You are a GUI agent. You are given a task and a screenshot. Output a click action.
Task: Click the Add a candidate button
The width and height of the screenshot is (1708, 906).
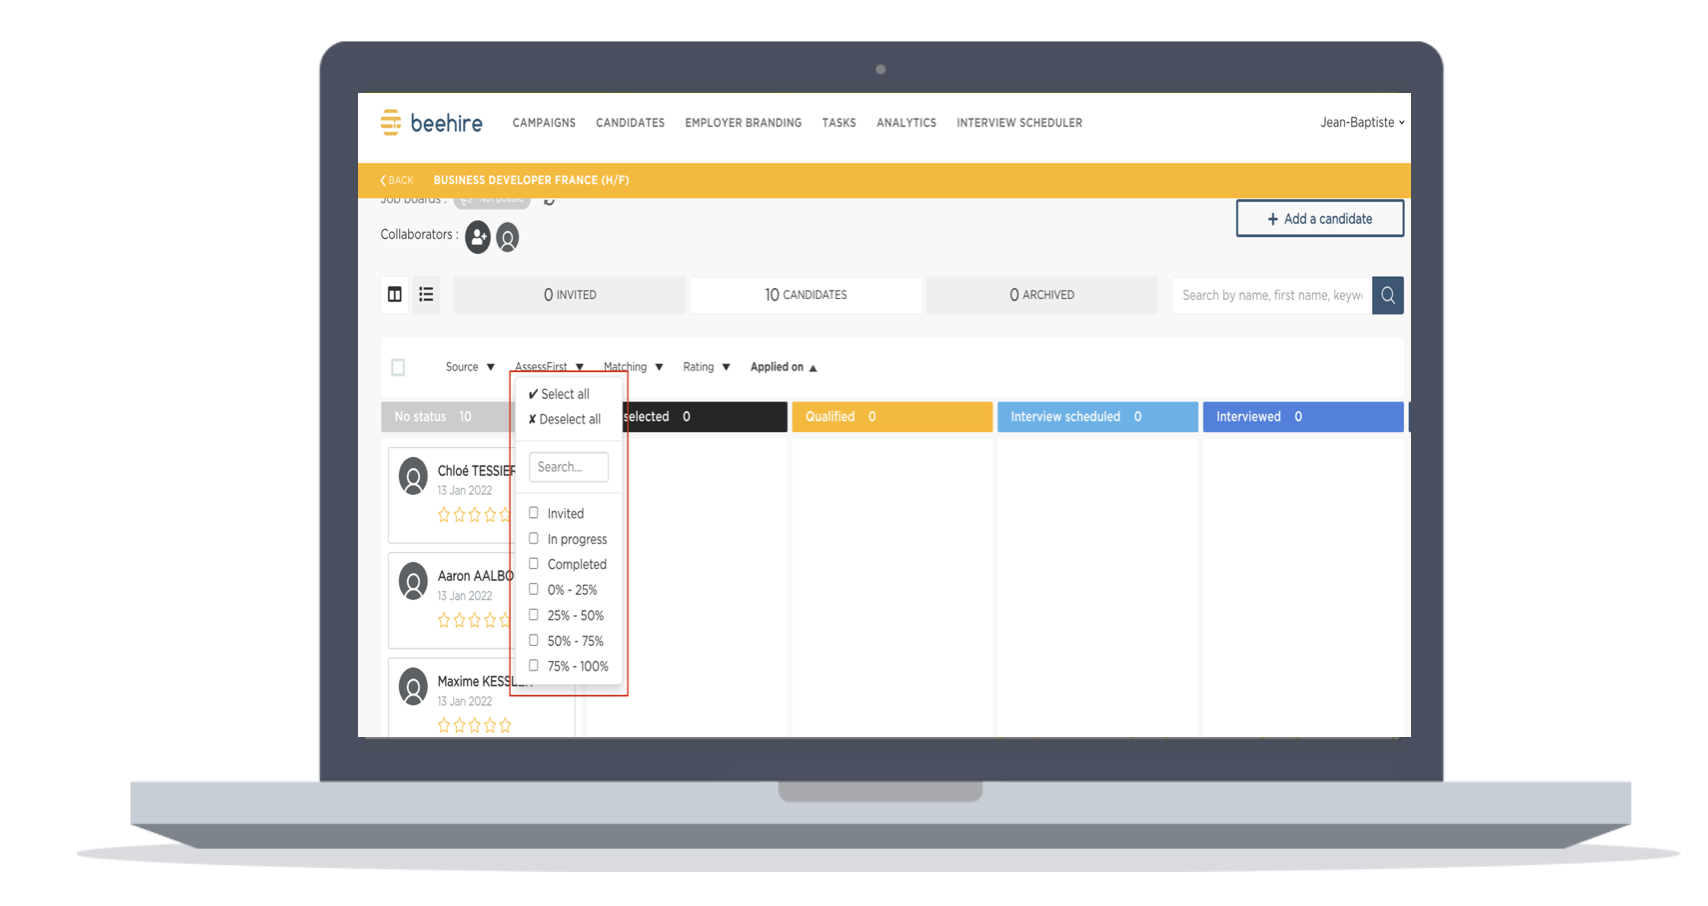[1319, 218]
